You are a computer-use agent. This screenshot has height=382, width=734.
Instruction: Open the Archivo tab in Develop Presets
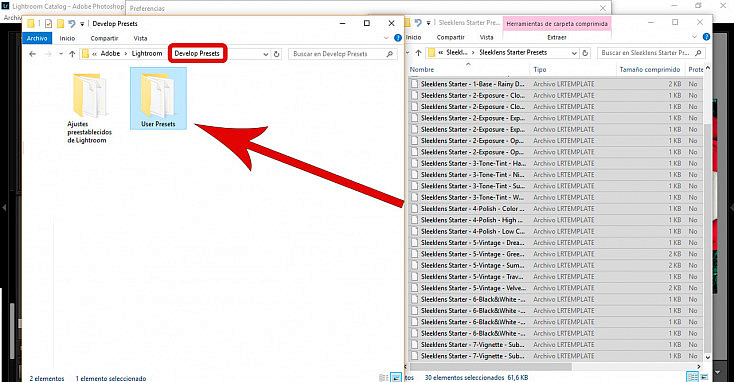(x=37, y=38)
